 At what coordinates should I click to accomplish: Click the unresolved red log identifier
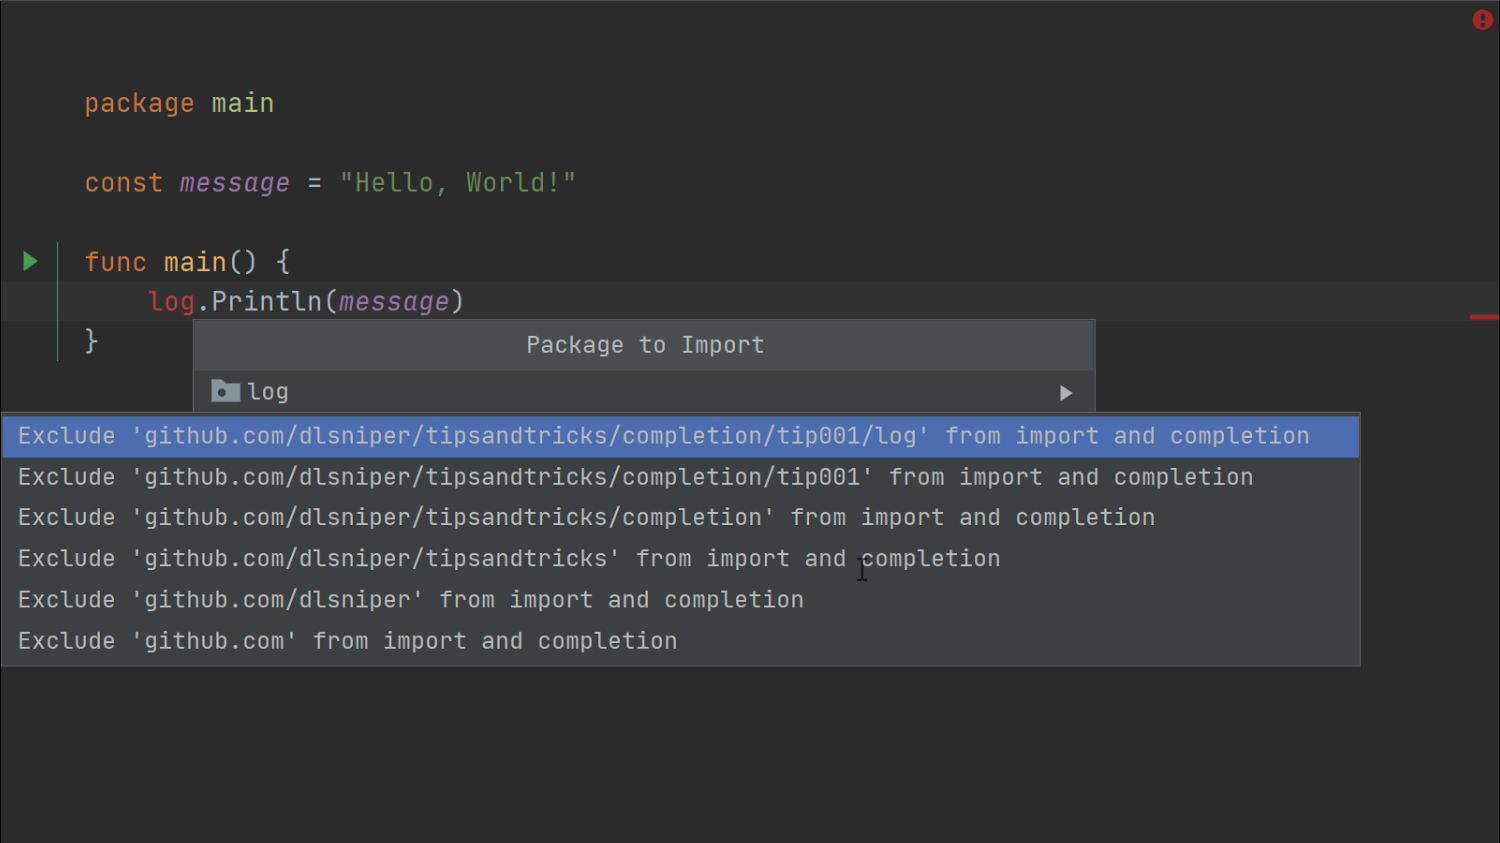point(171,302)
